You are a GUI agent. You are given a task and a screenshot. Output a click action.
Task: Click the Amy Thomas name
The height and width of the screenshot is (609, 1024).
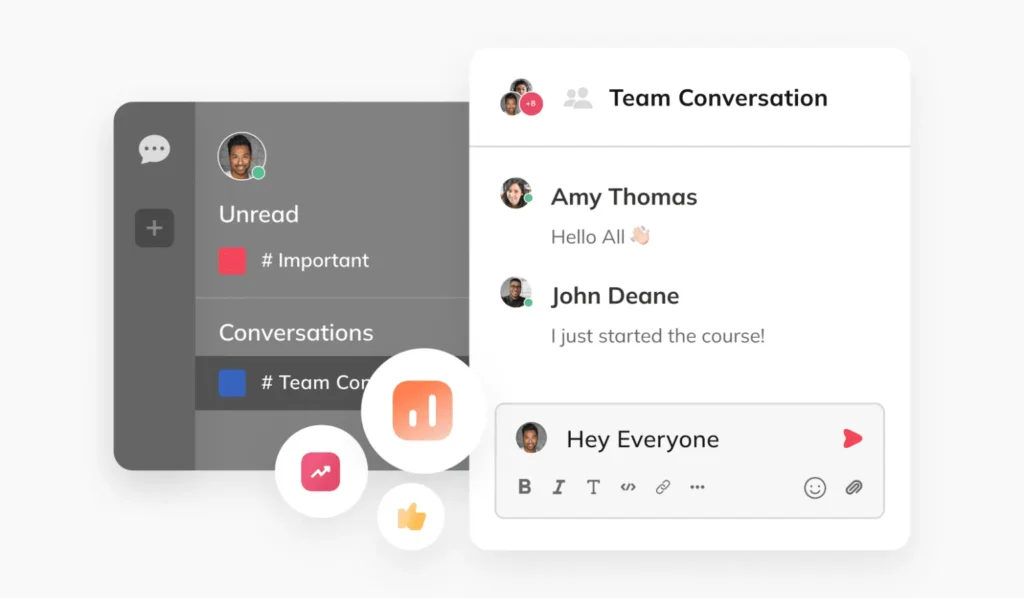click(x=624, y=196)
